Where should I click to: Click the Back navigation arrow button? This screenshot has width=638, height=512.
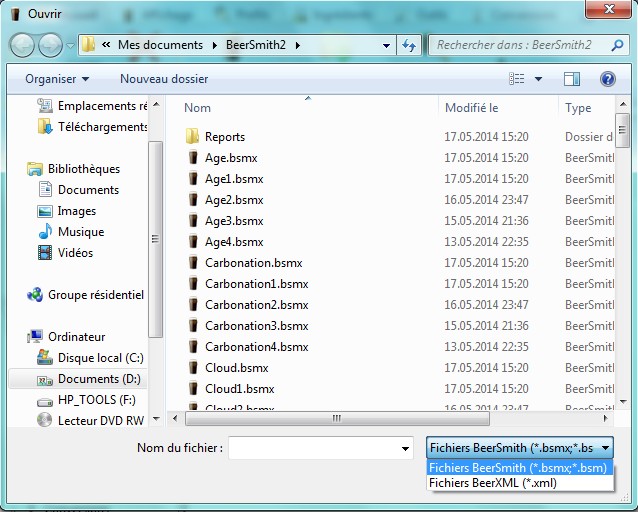tap(22, 45)
